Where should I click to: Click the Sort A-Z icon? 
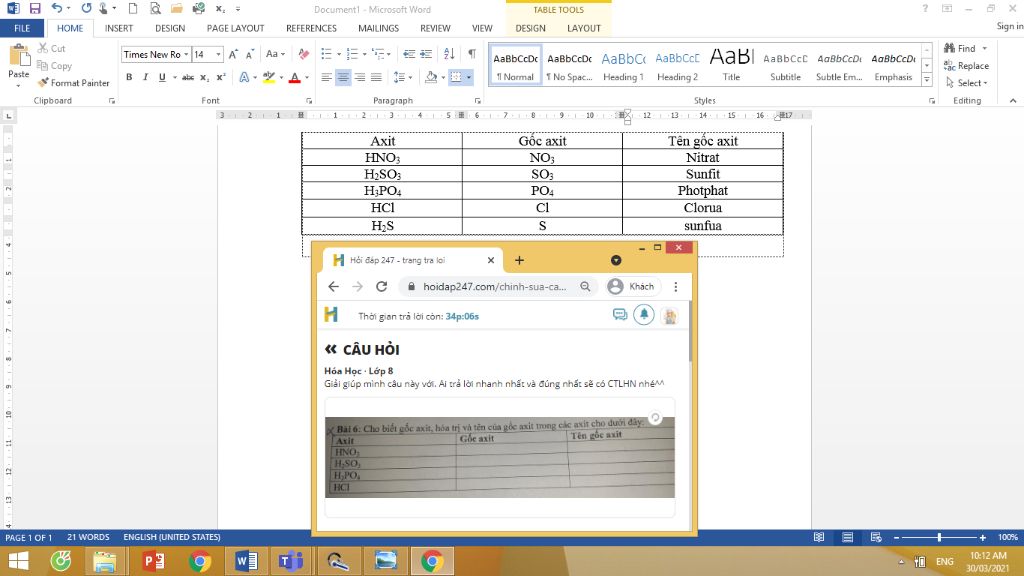[449, 54]
